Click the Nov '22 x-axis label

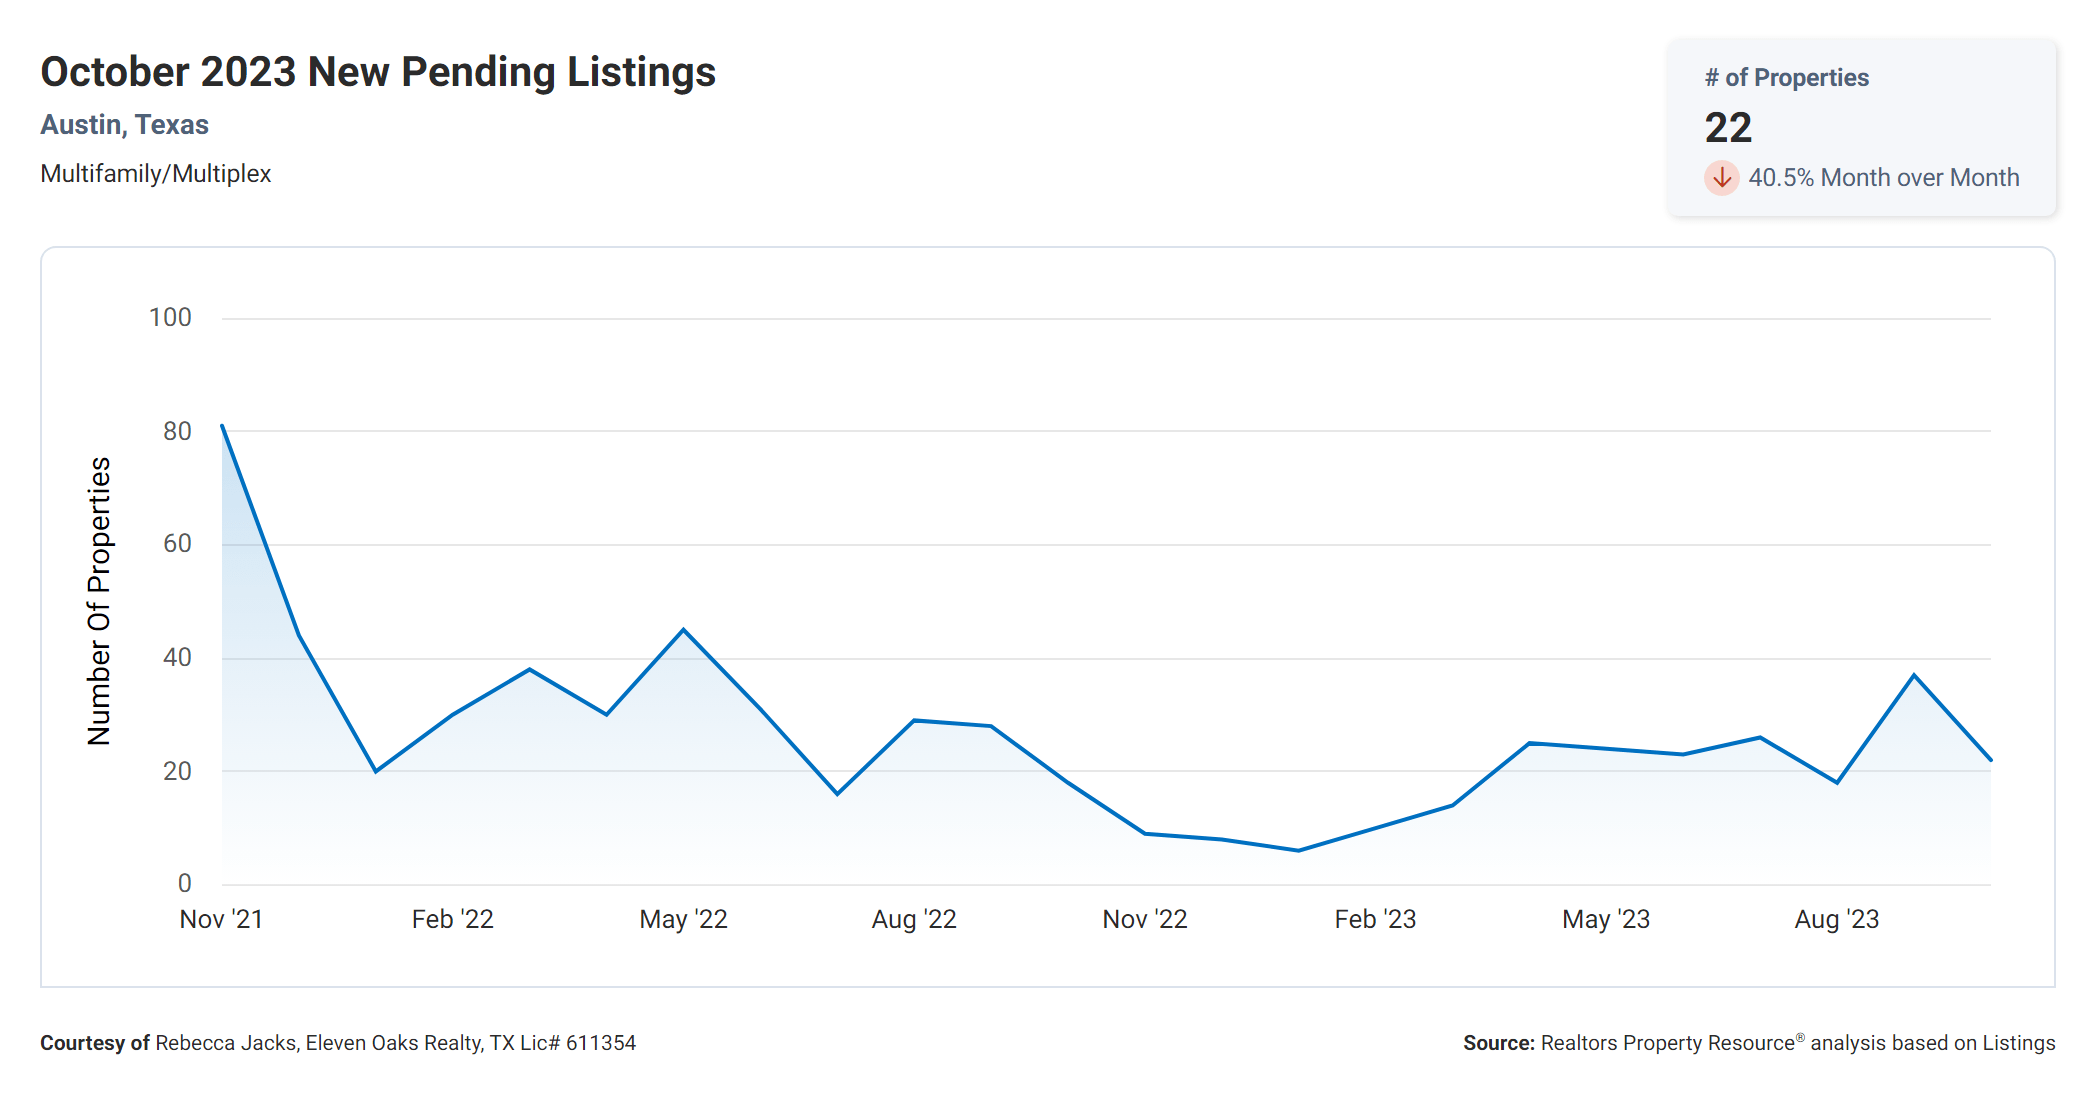1145,919
